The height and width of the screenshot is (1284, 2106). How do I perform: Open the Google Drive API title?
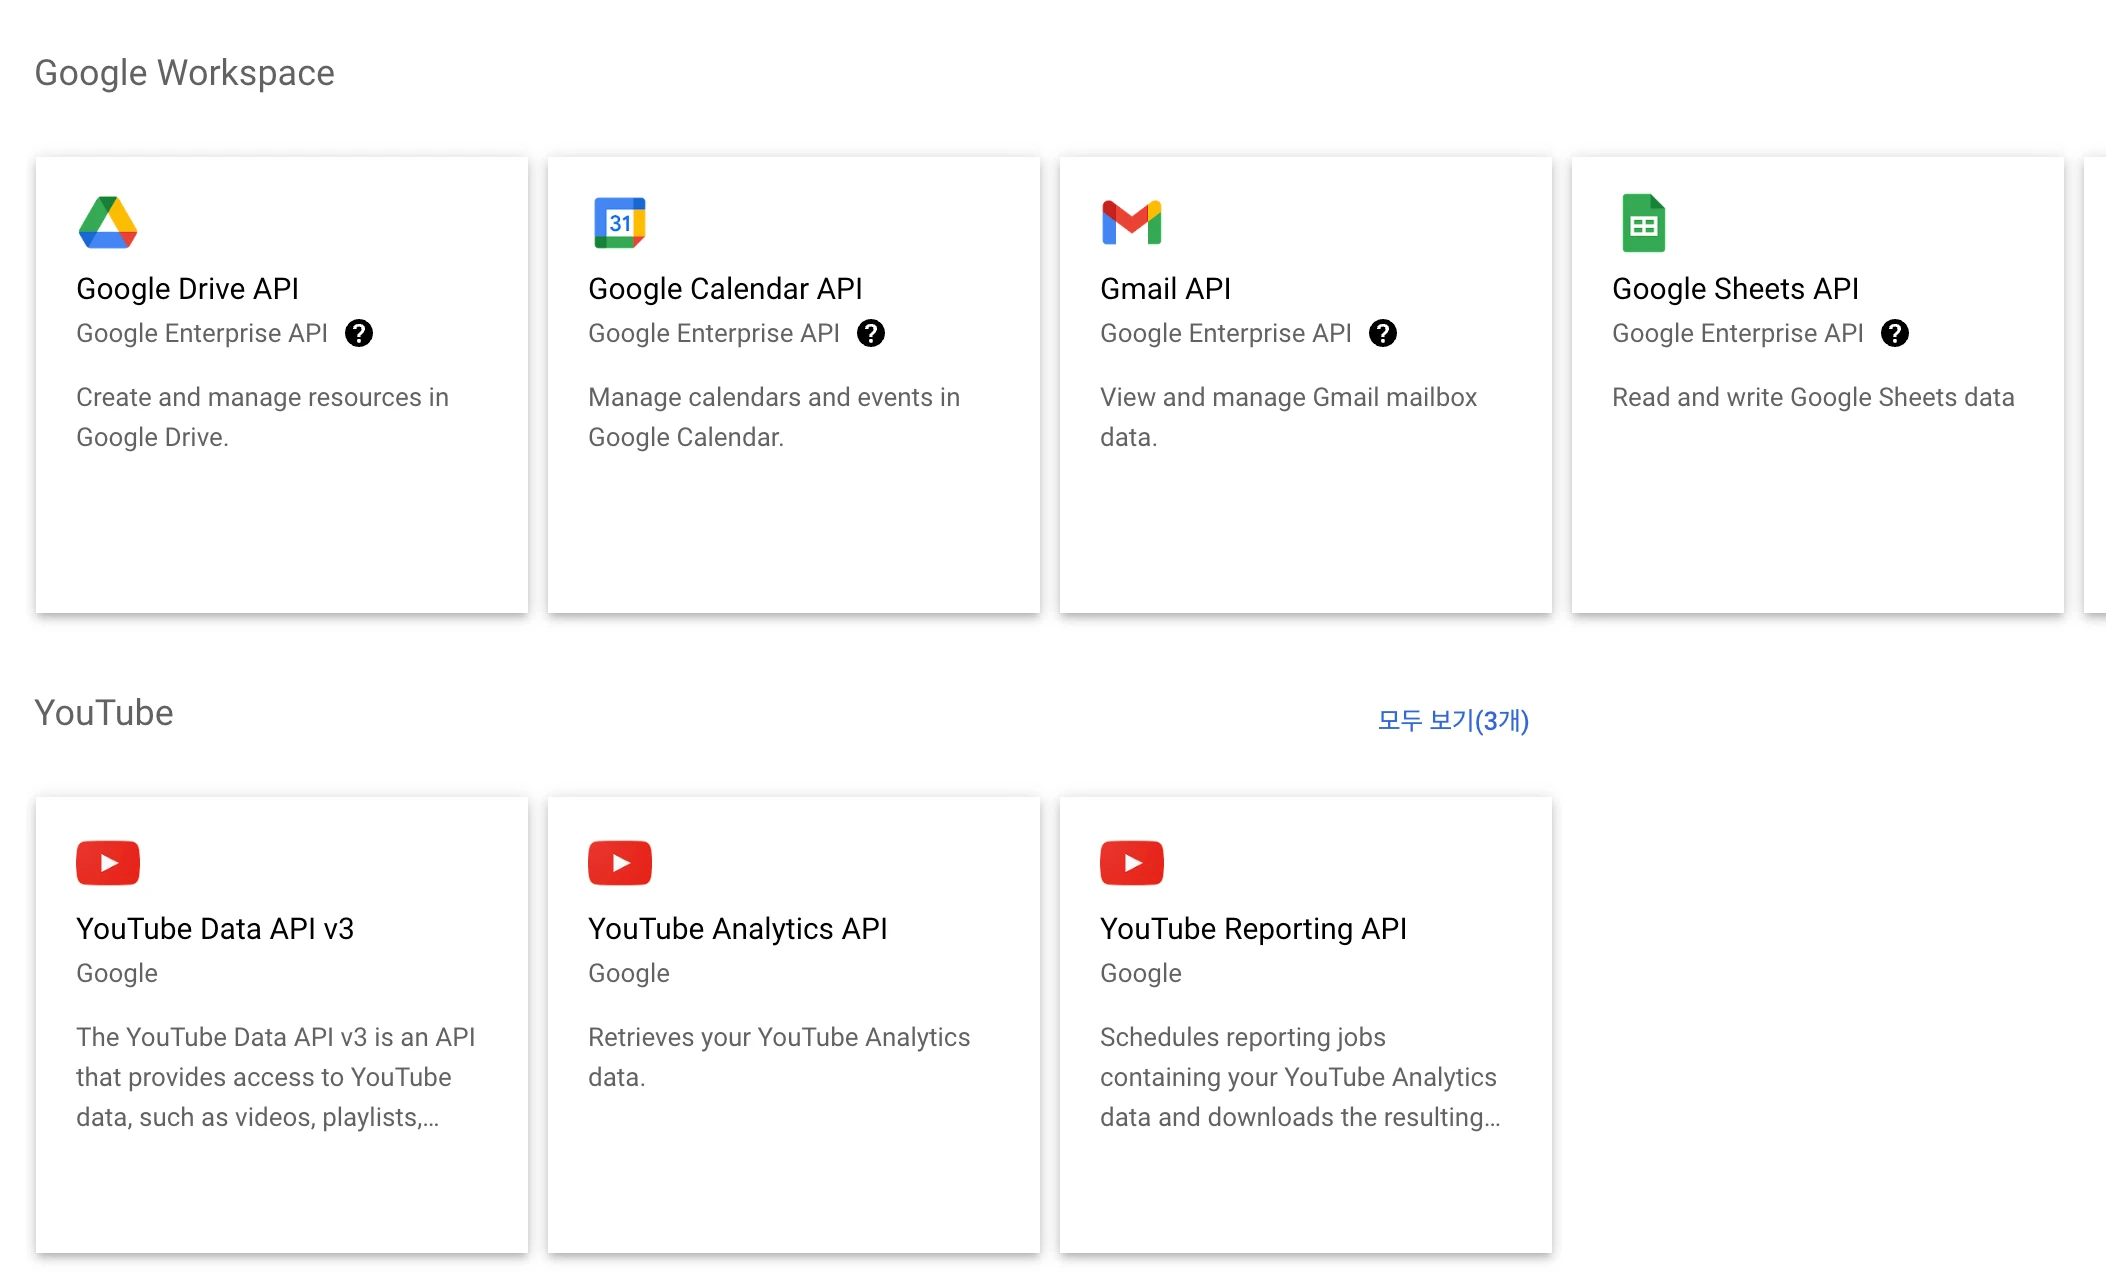pyautogui.click(x=187, y=289)
